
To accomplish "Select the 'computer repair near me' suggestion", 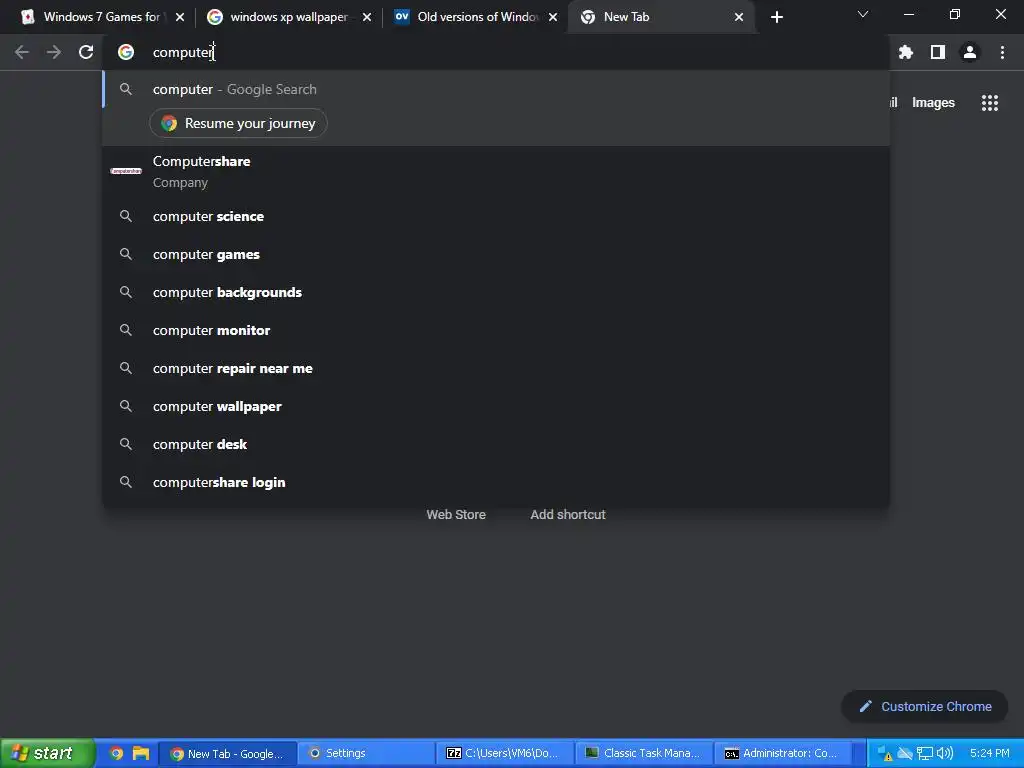I will point(496,368).
